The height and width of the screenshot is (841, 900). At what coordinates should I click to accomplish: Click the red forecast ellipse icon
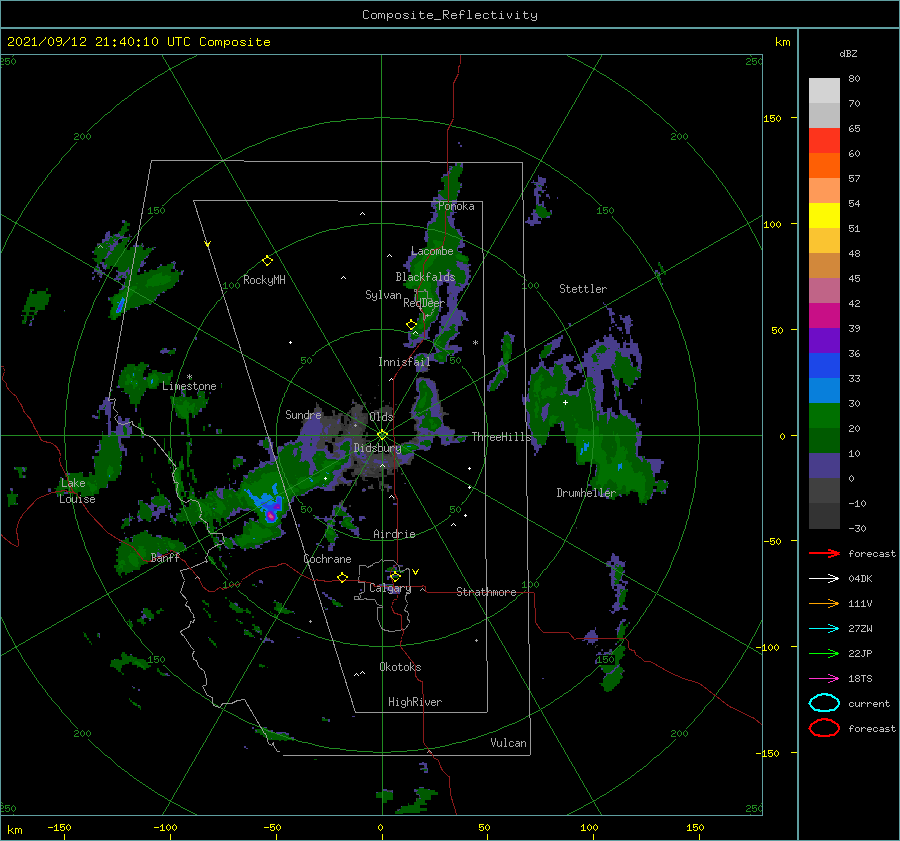pyautogui.click(x=824, y=728)
